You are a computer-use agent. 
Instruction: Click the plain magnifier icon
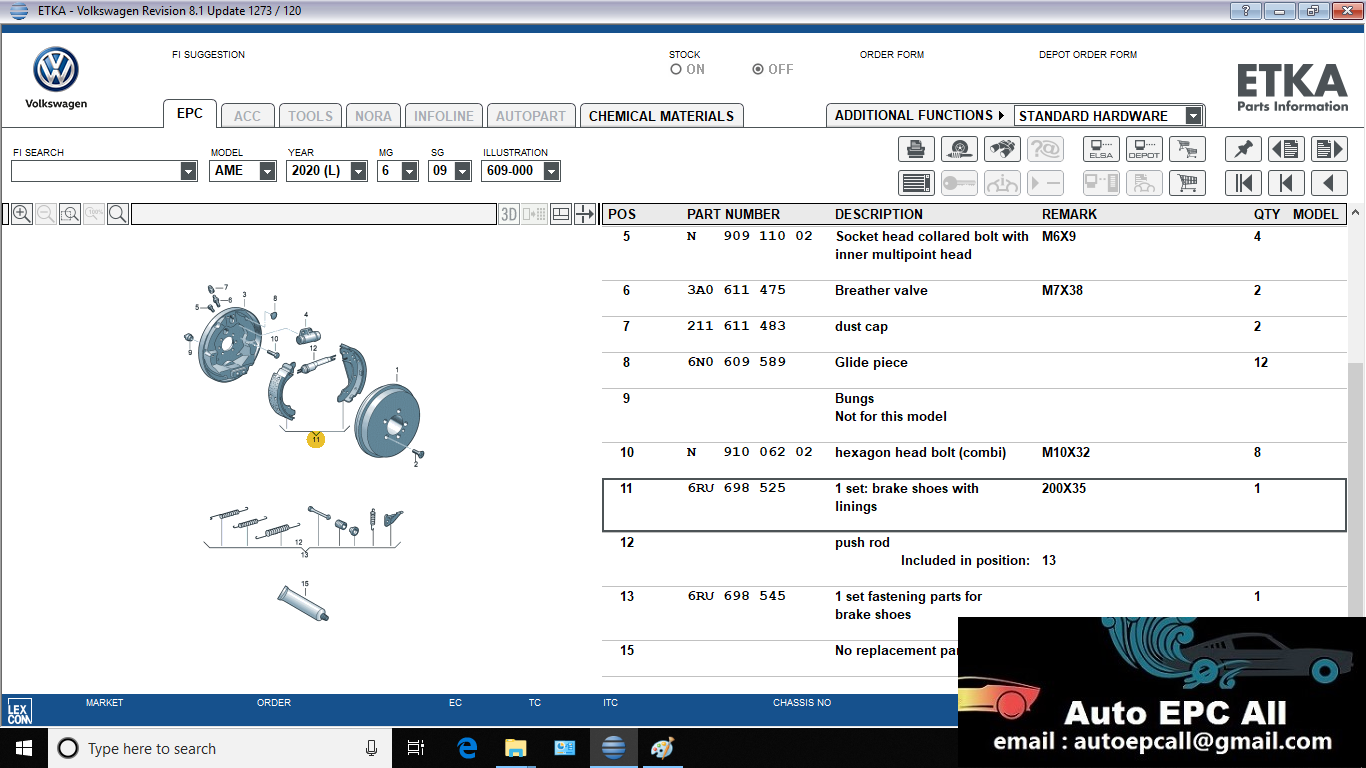coord(117,214)
